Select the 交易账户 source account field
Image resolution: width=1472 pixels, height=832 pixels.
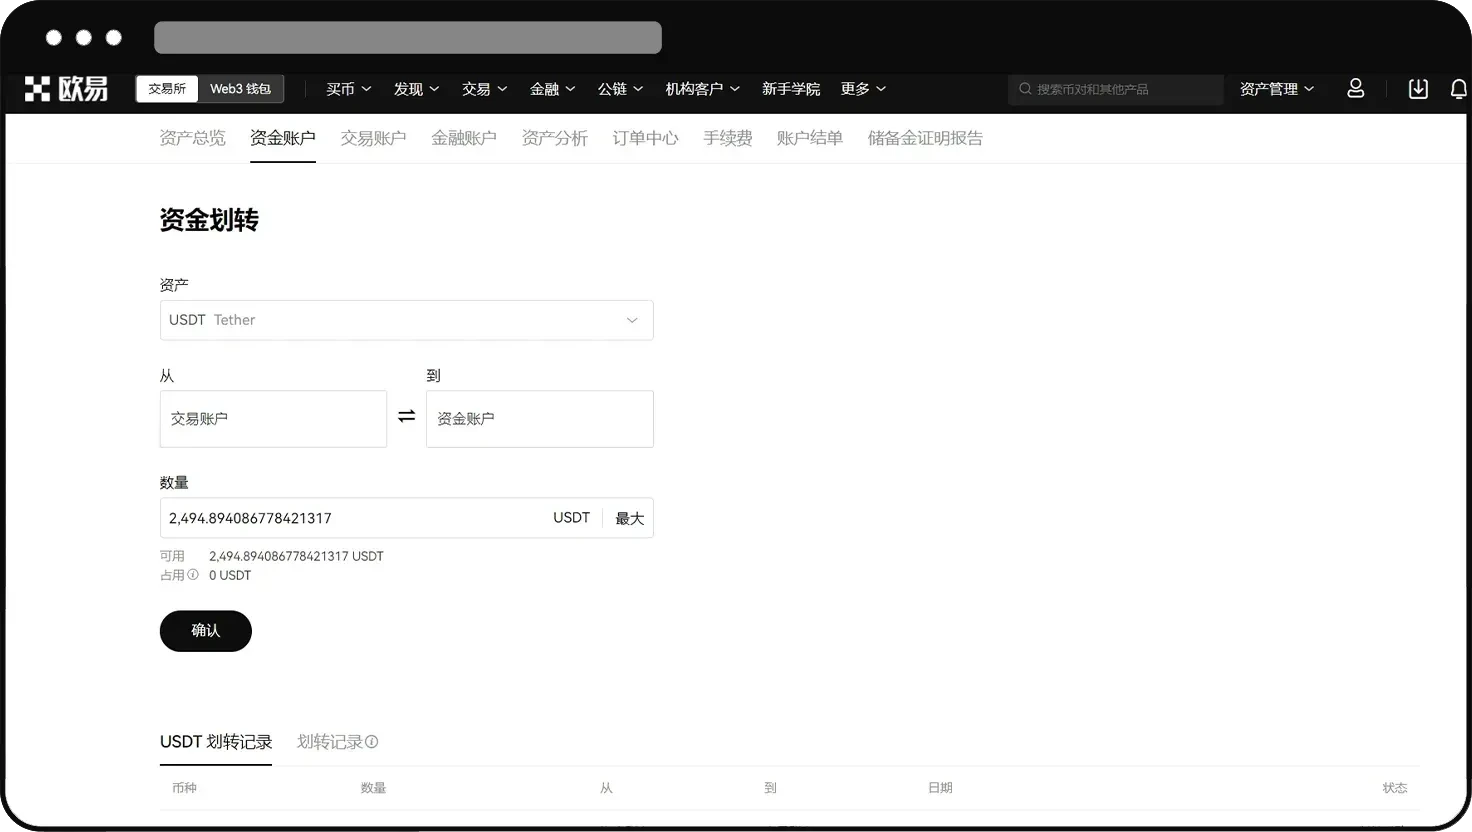pos(273,418)
